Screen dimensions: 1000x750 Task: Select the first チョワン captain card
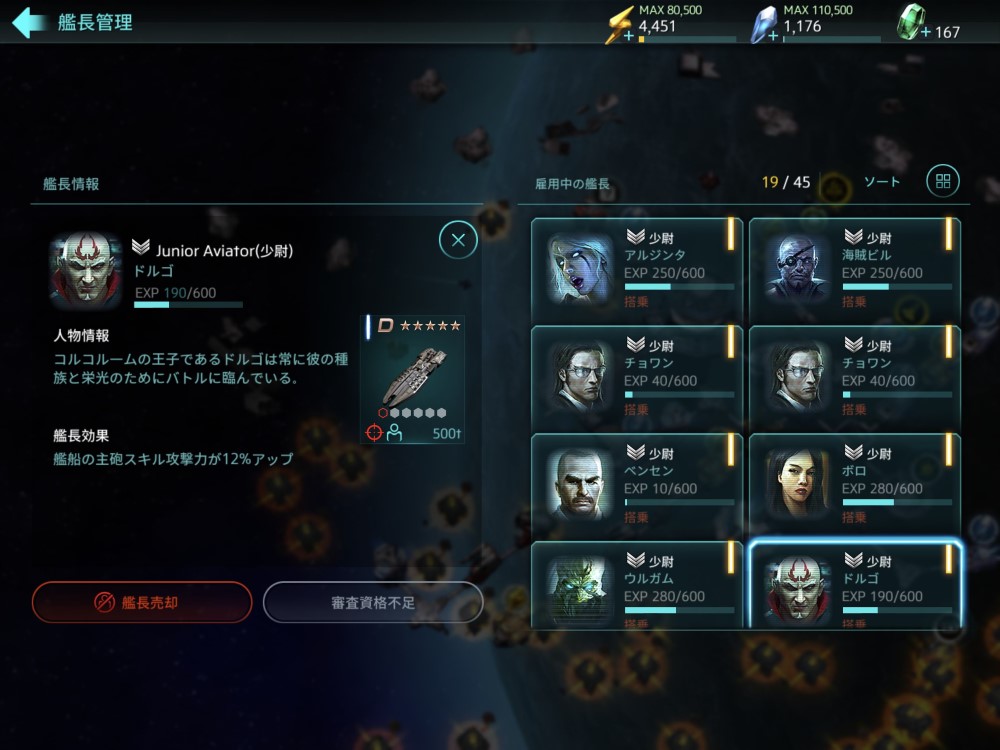[x=637, y=378]
